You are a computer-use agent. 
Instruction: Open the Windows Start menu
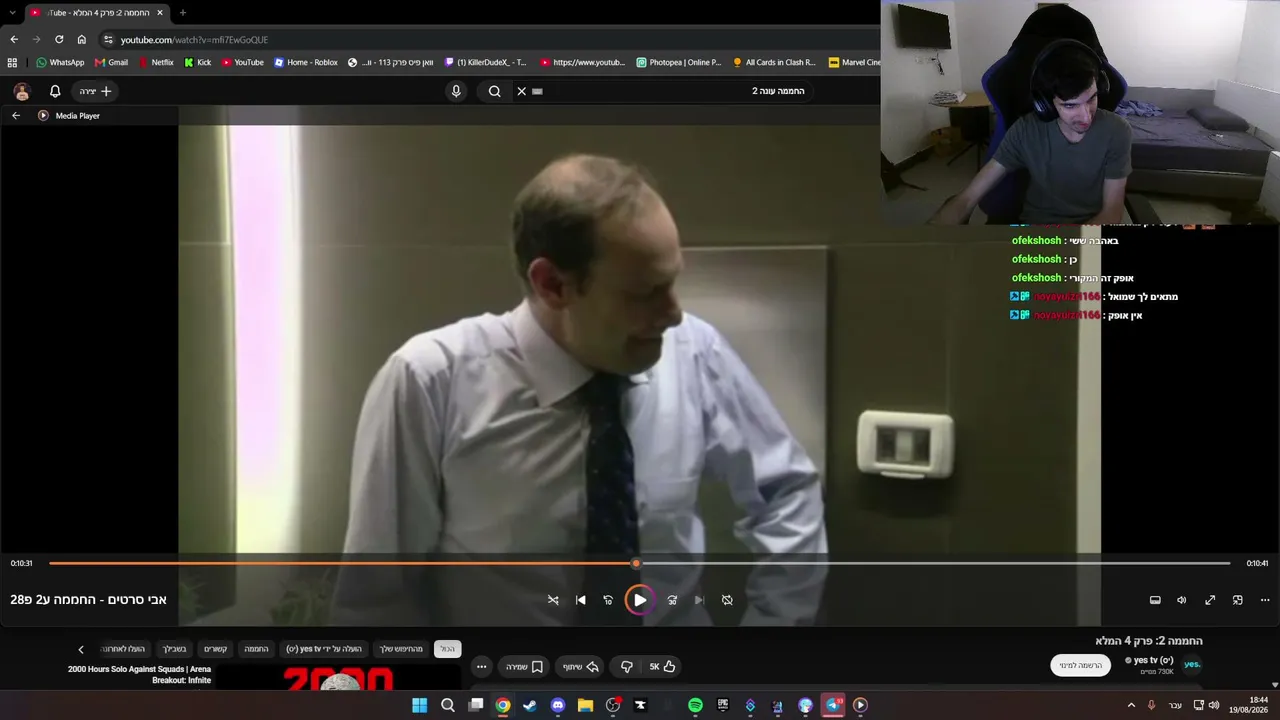click(420, 705)
